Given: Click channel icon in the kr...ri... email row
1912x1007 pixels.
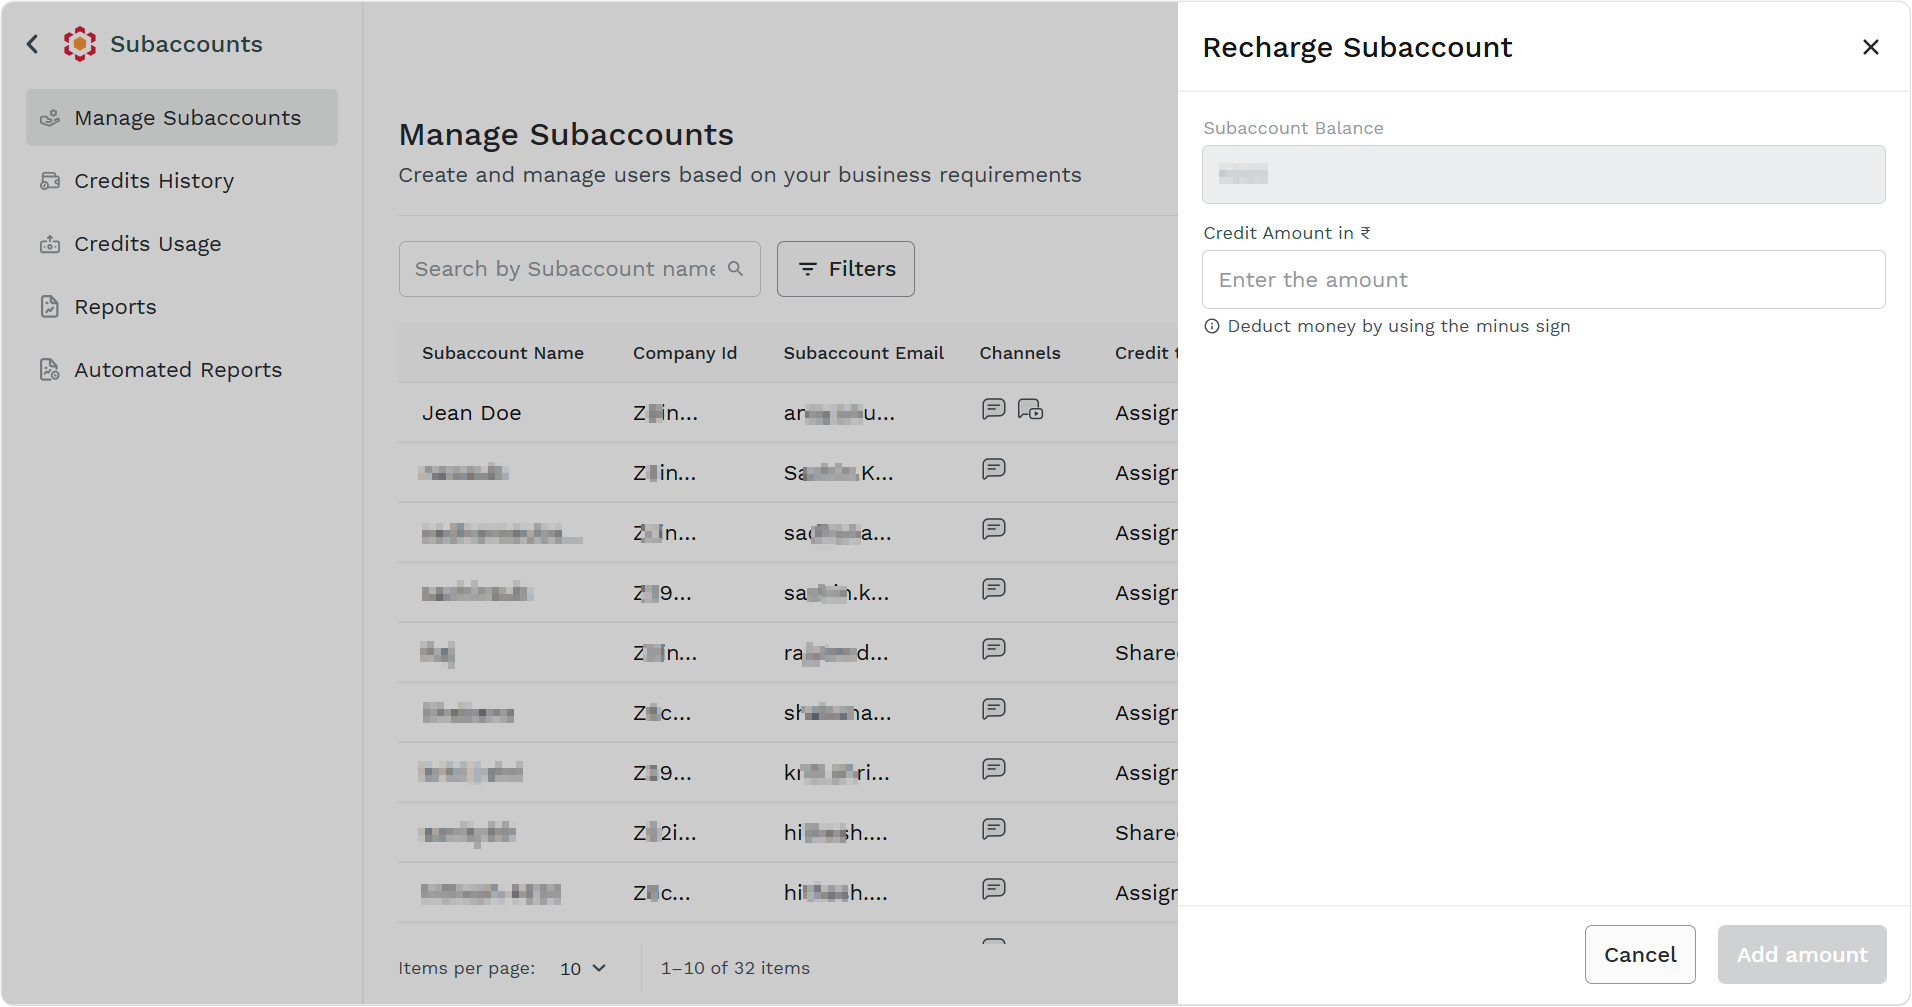Looking at the screenshot, I should tap(994, 769).
